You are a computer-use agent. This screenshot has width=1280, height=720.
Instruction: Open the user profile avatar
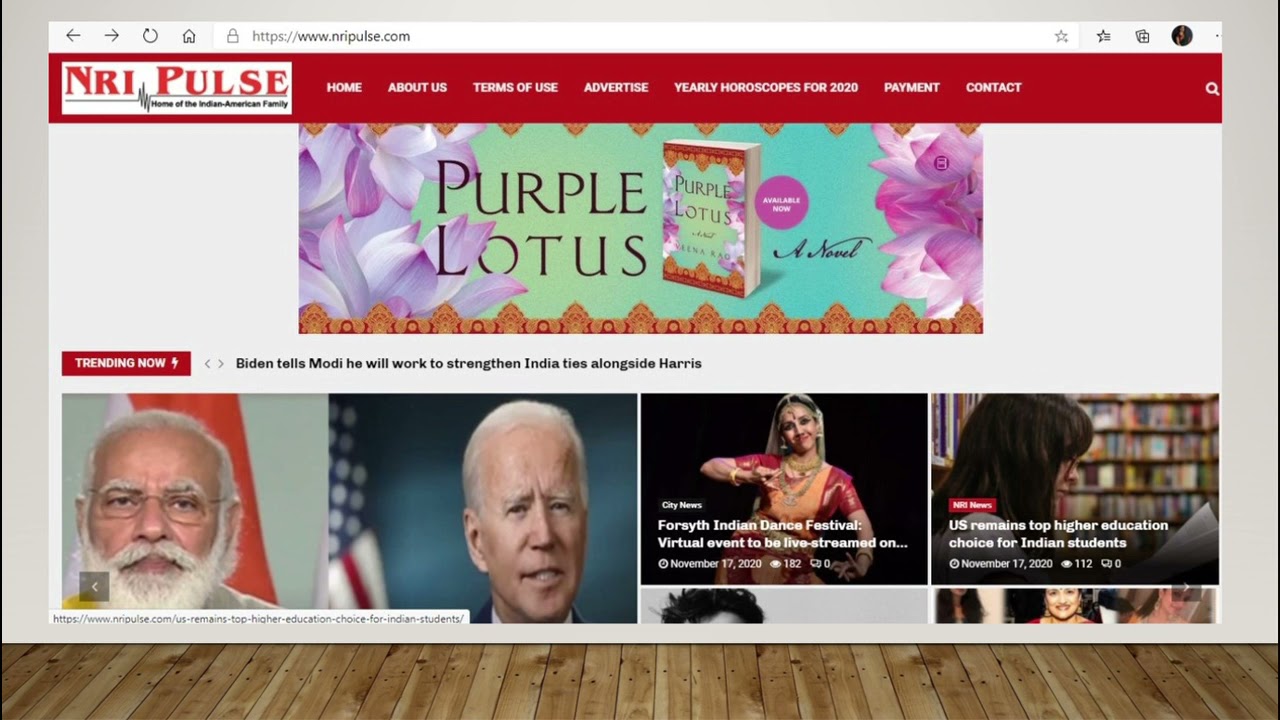[1182, 36]
